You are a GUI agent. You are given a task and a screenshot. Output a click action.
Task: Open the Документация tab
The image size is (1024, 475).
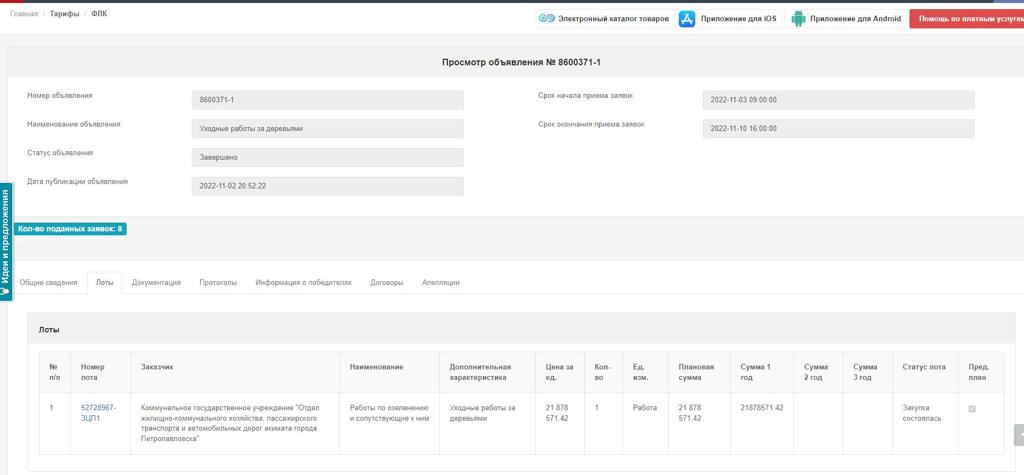coord(156,283)
